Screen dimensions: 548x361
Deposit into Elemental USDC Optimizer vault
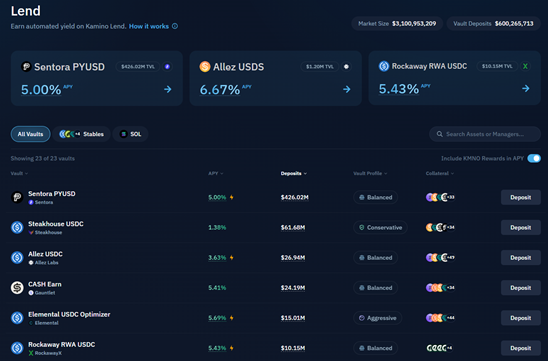[521, 318]
